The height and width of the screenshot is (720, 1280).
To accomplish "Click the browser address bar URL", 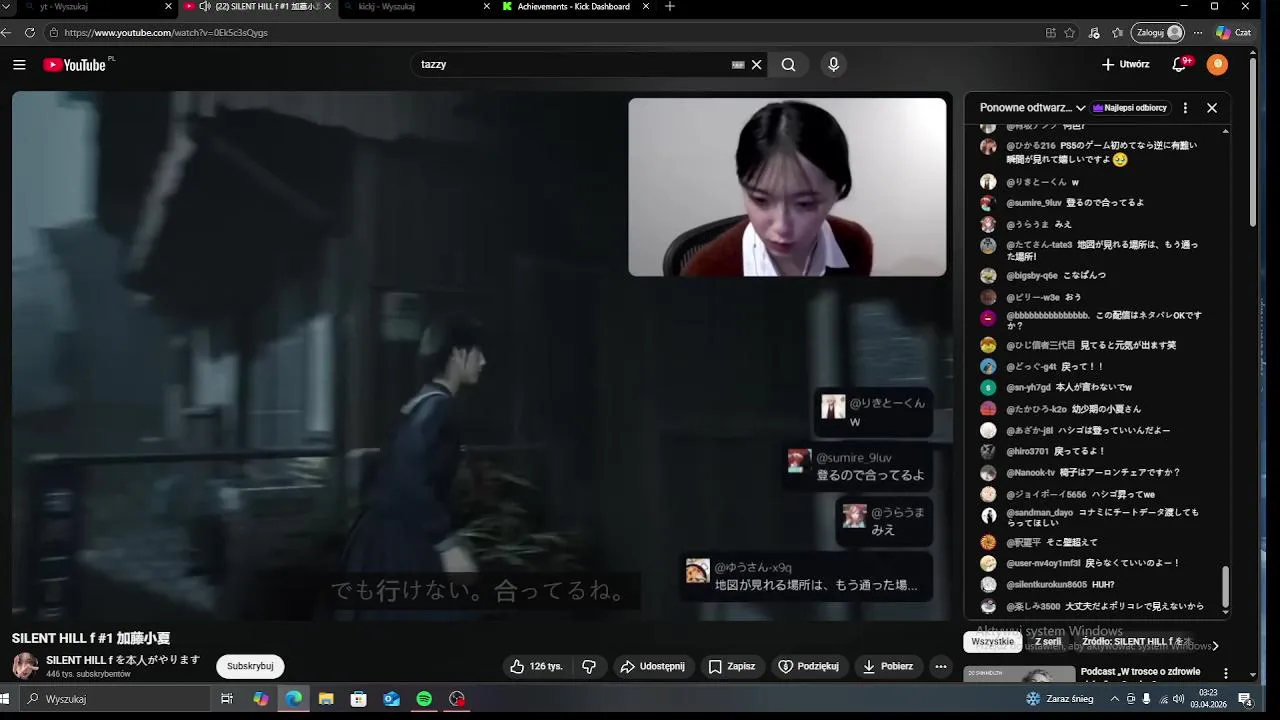I will (x=166, y=33).
